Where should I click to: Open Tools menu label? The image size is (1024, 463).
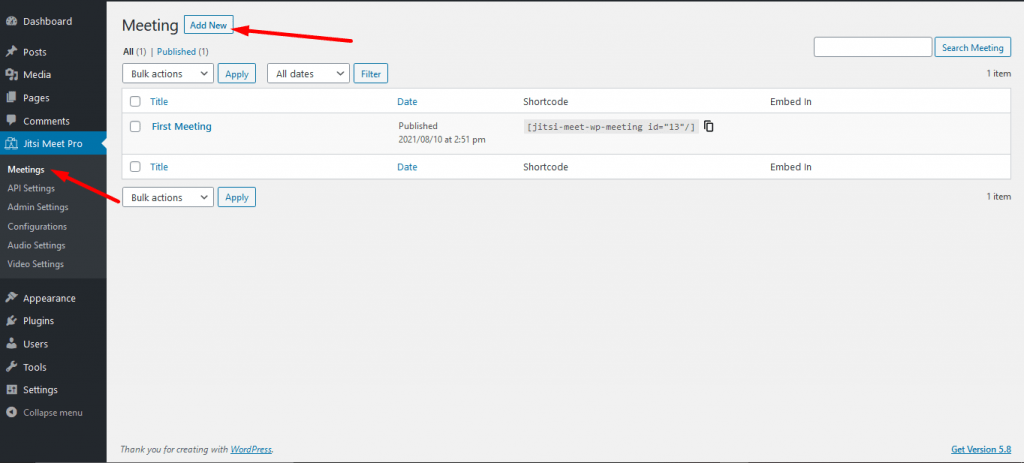35,367
